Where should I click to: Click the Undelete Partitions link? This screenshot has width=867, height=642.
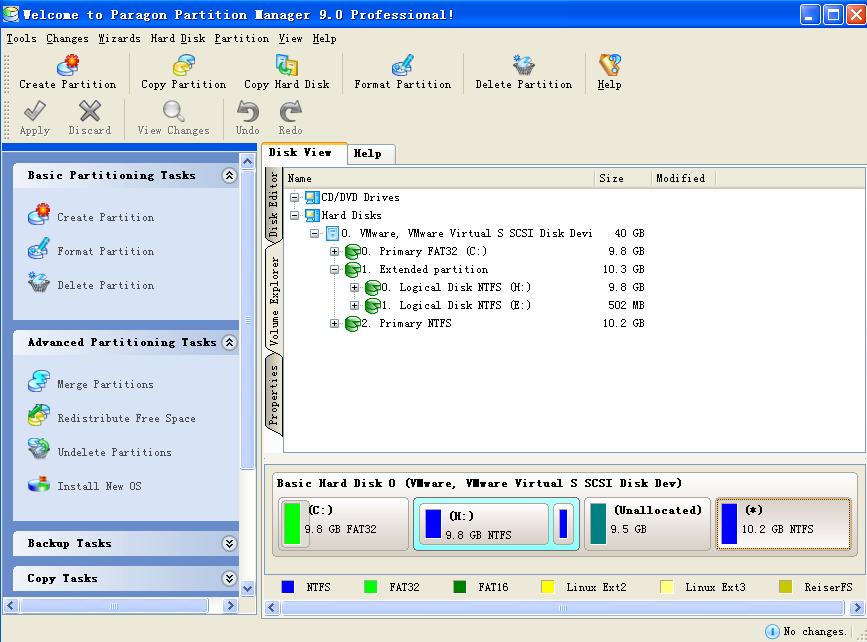114,452
